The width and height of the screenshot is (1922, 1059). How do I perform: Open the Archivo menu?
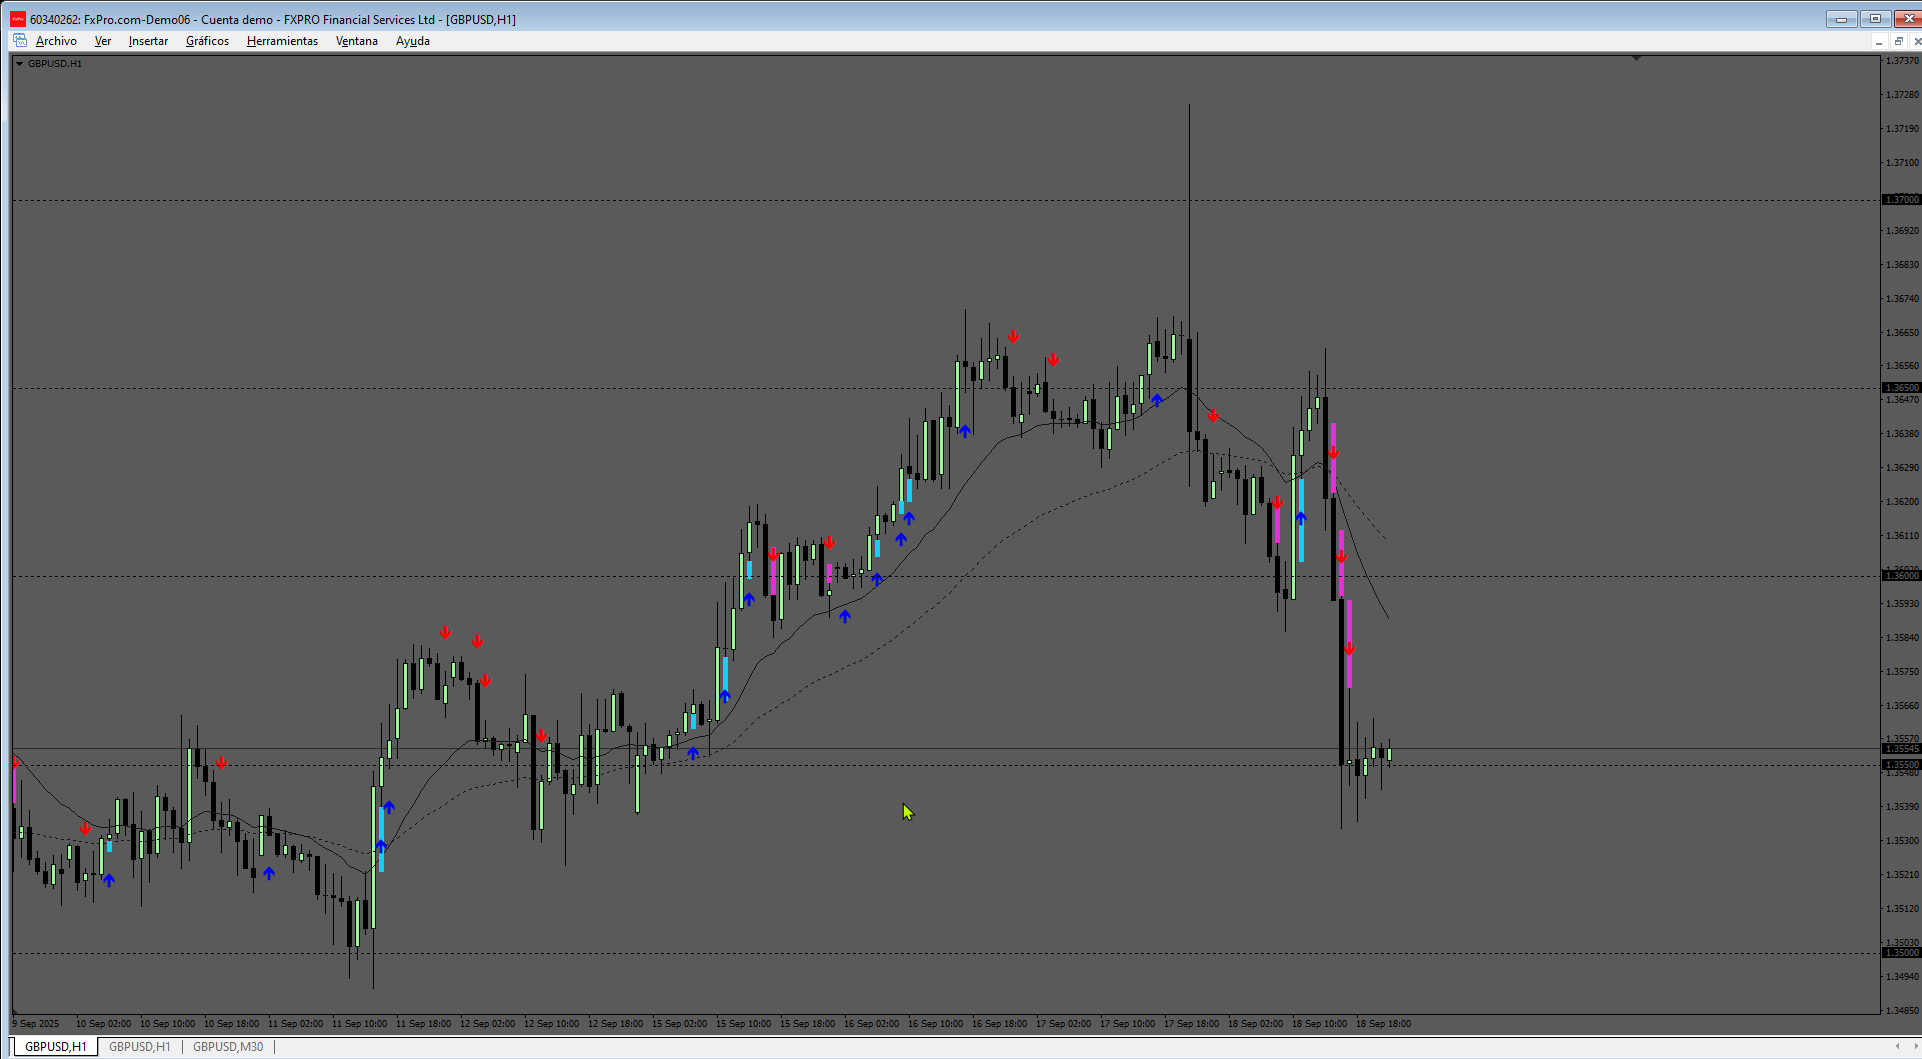coord(56,41)
